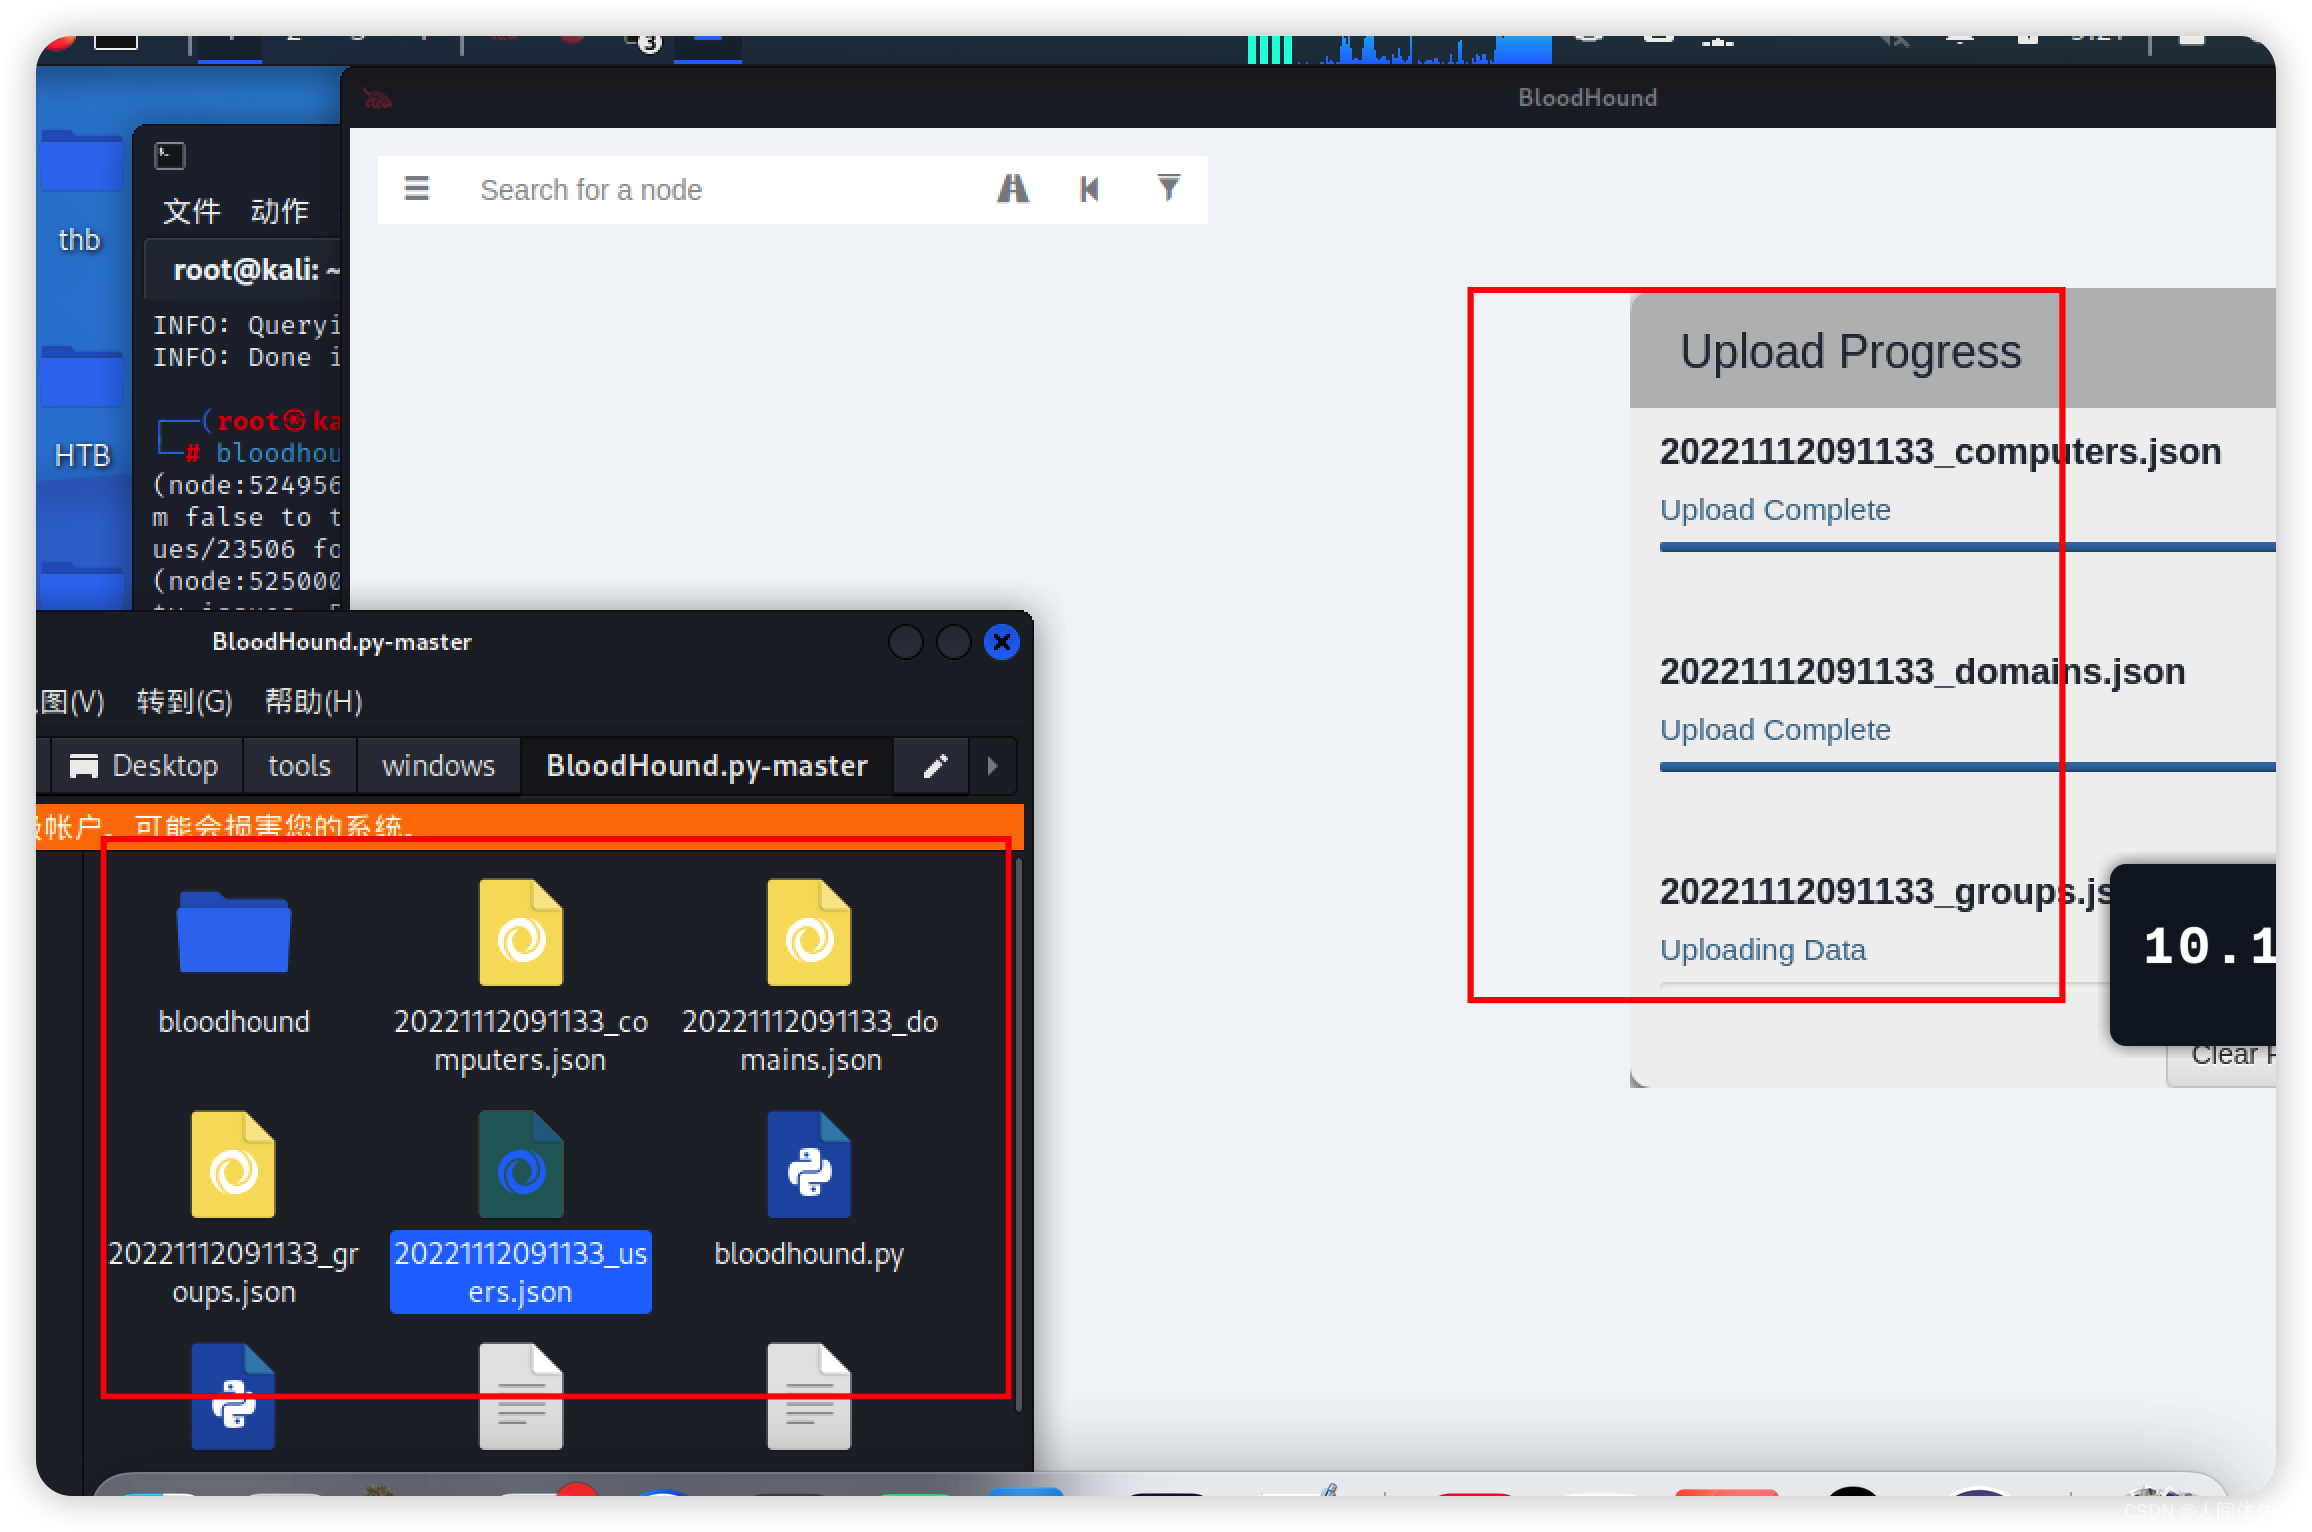Click the domains.json upload progress bar

click(x=1967, y=767)
